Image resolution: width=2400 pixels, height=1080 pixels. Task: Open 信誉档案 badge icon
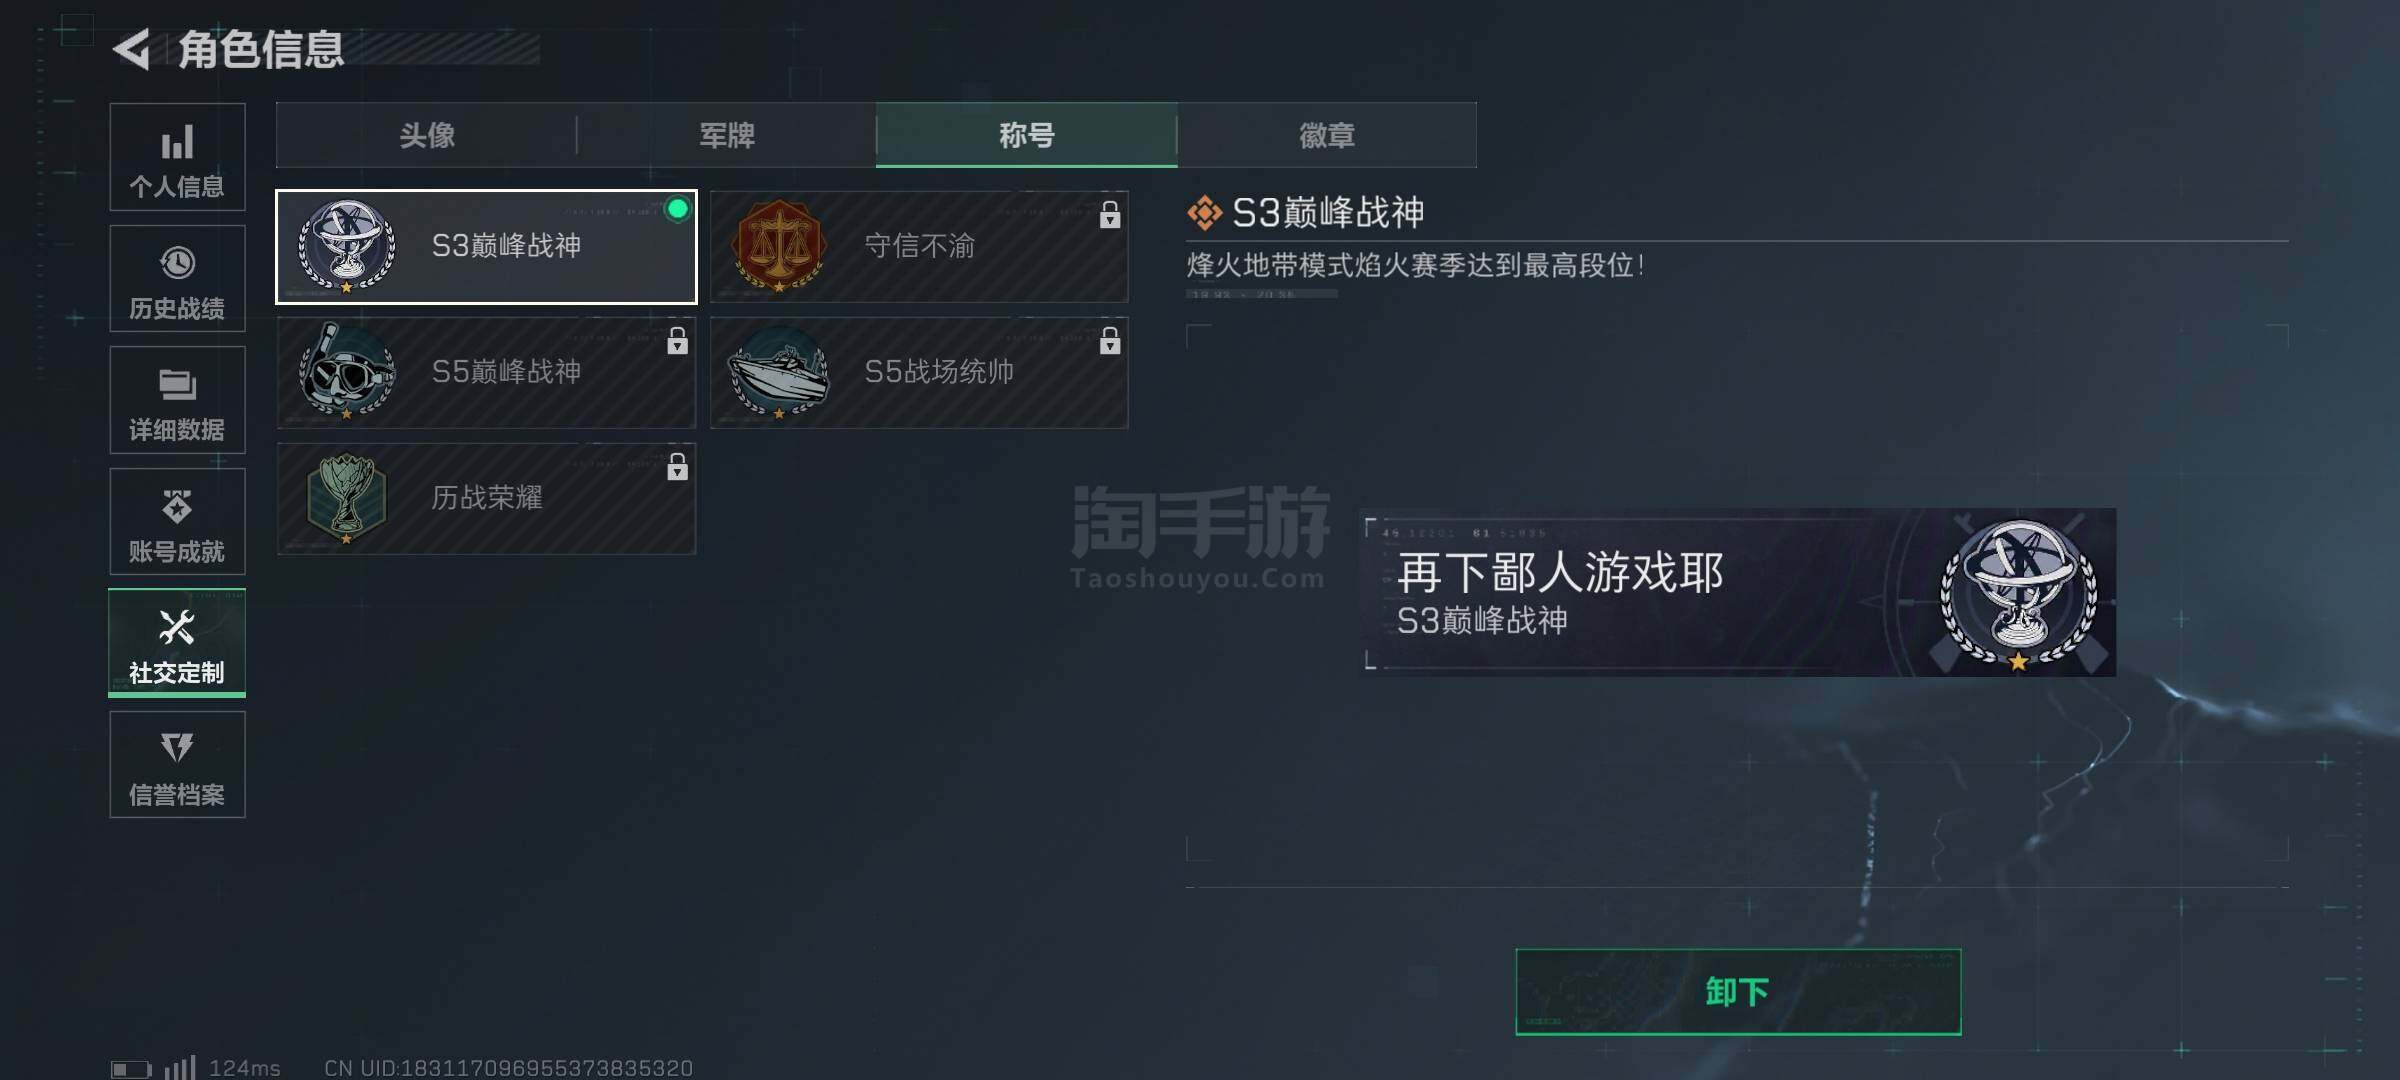pos(177,748)
